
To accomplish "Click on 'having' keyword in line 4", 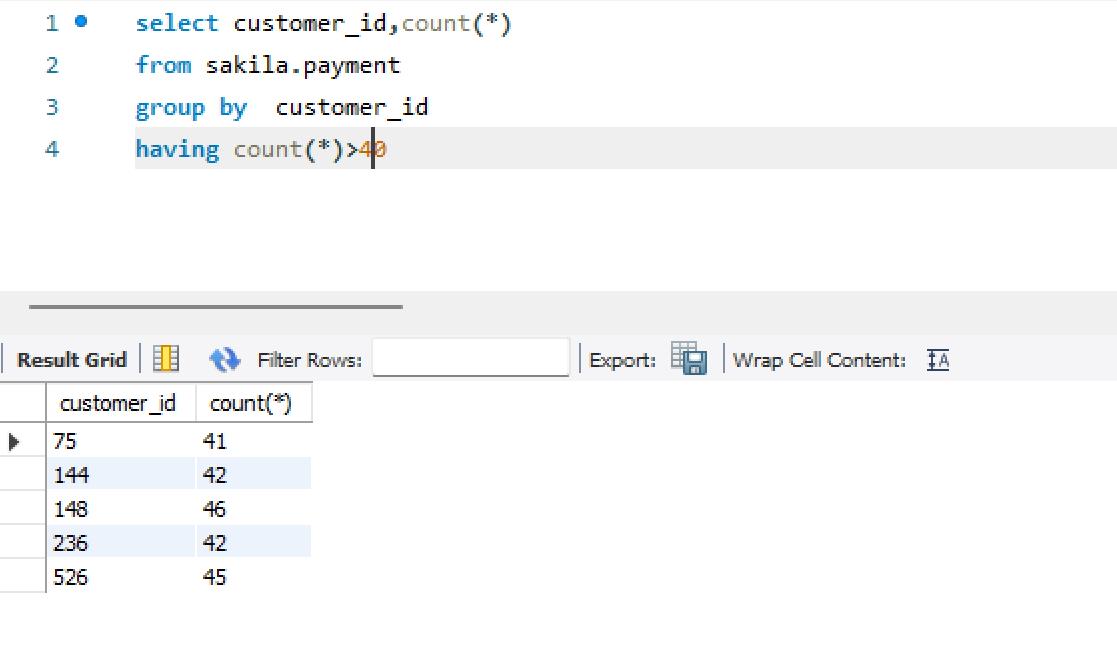I will point(177,149).
